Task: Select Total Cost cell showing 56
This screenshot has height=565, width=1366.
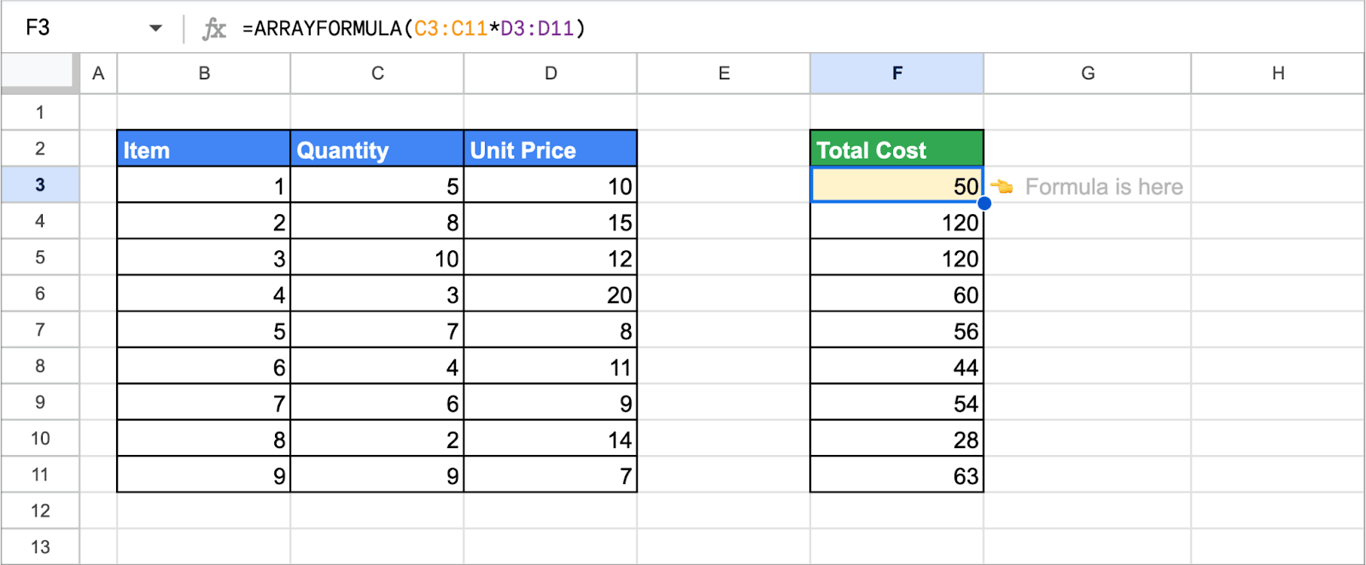Action: (897, 330)
